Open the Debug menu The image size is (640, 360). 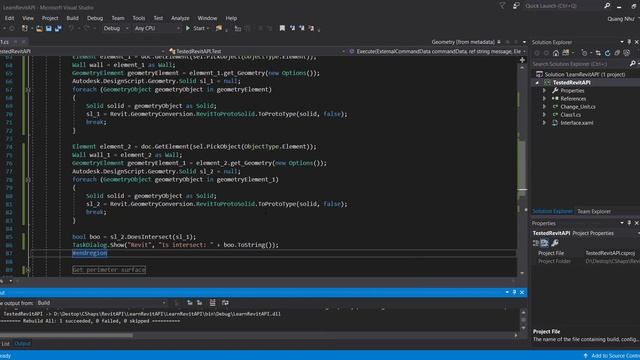coord(95,18)
